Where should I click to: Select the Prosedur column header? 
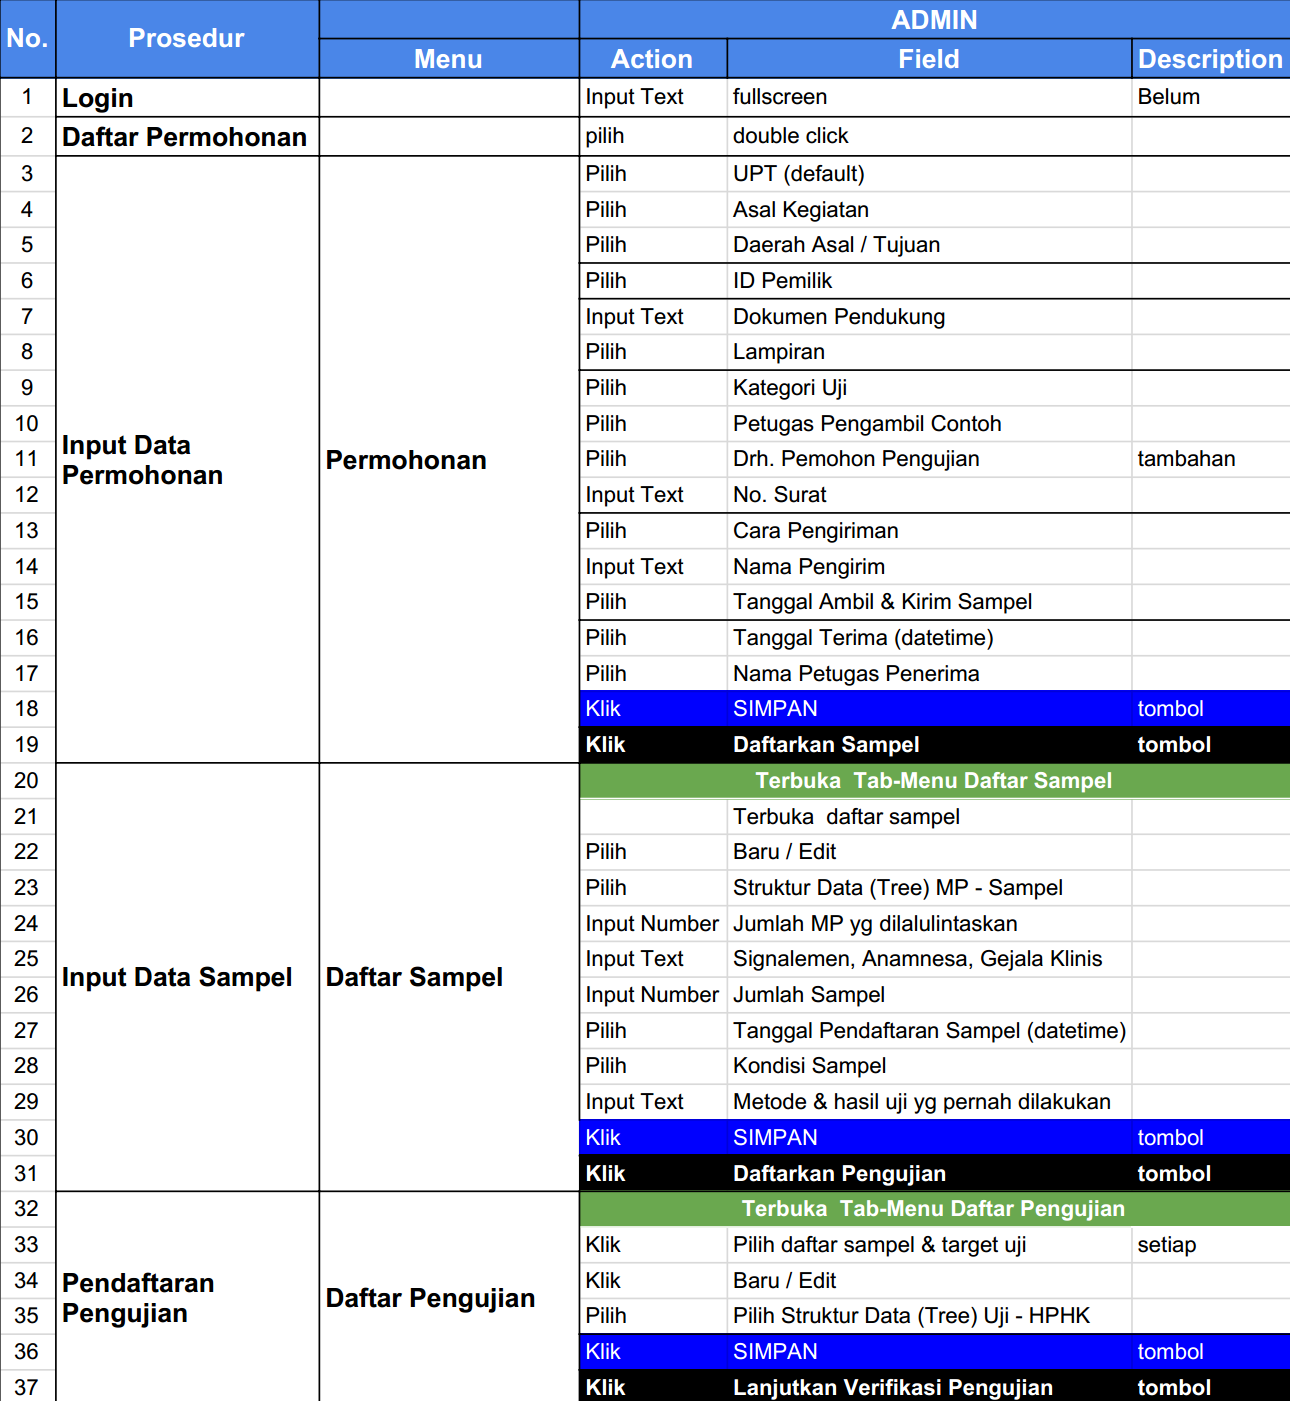pos(187,39)
